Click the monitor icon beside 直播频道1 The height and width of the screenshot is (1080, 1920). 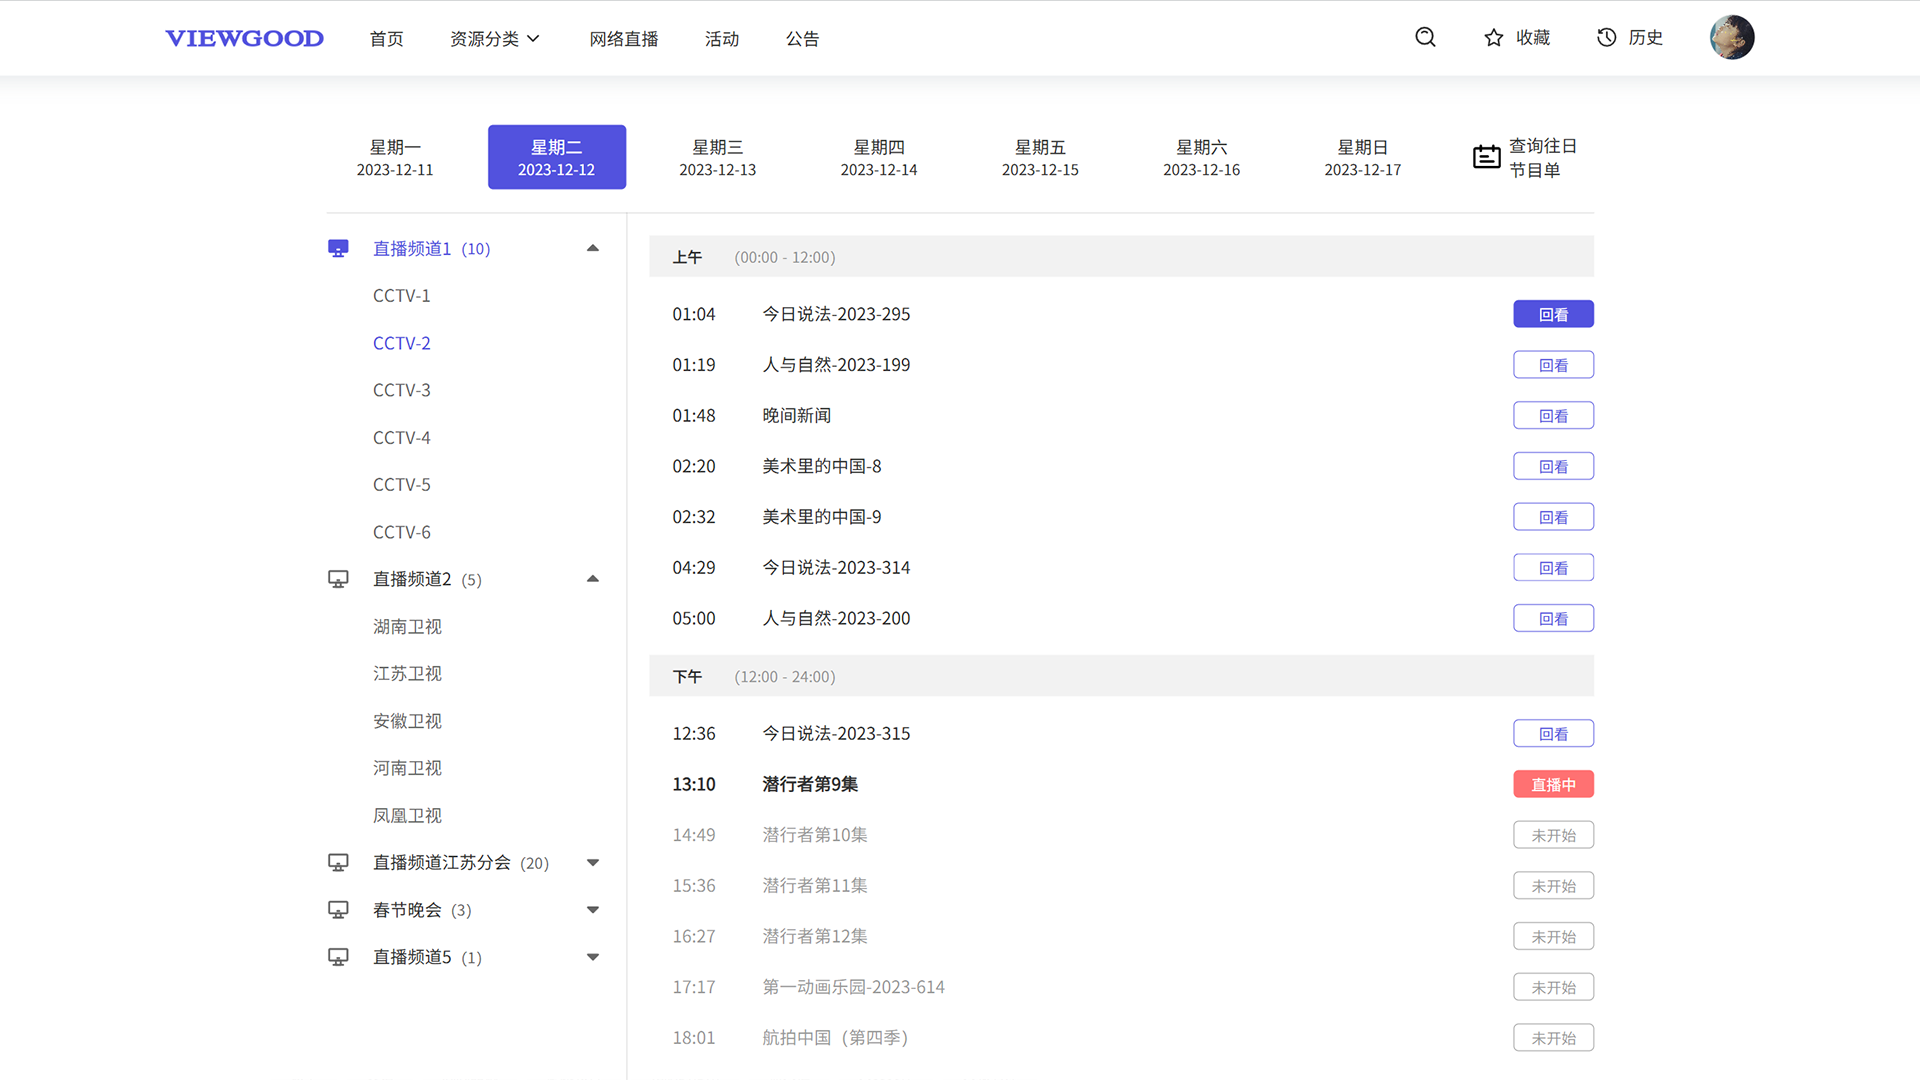coord(338,248)
